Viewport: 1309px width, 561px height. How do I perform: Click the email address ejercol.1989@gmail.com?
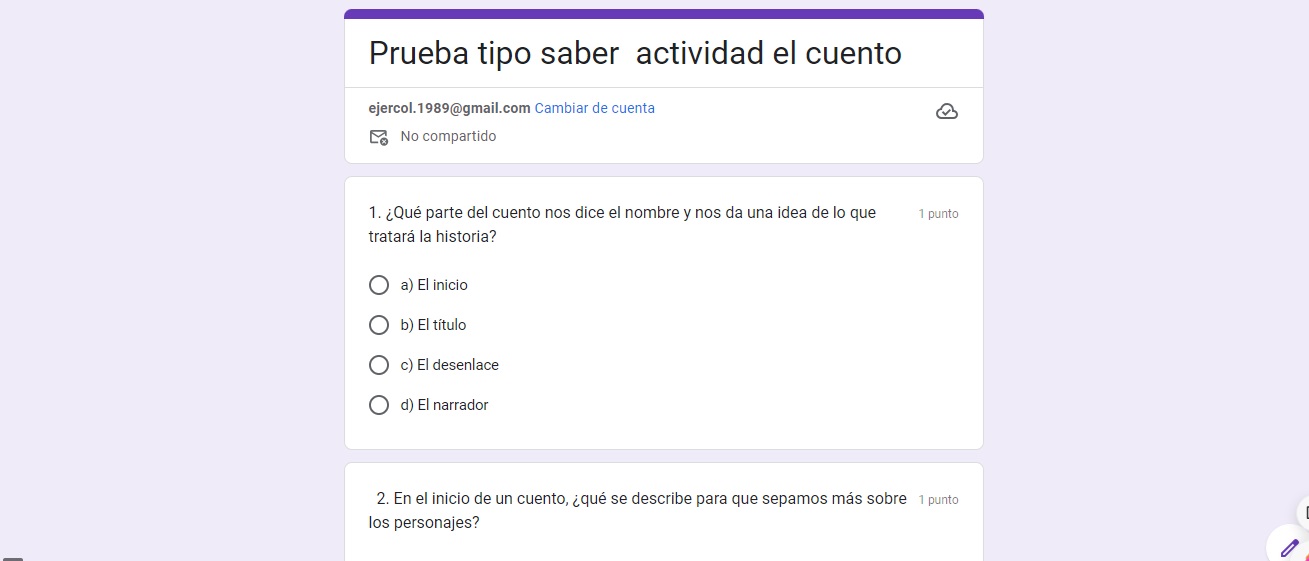[450, 108]
